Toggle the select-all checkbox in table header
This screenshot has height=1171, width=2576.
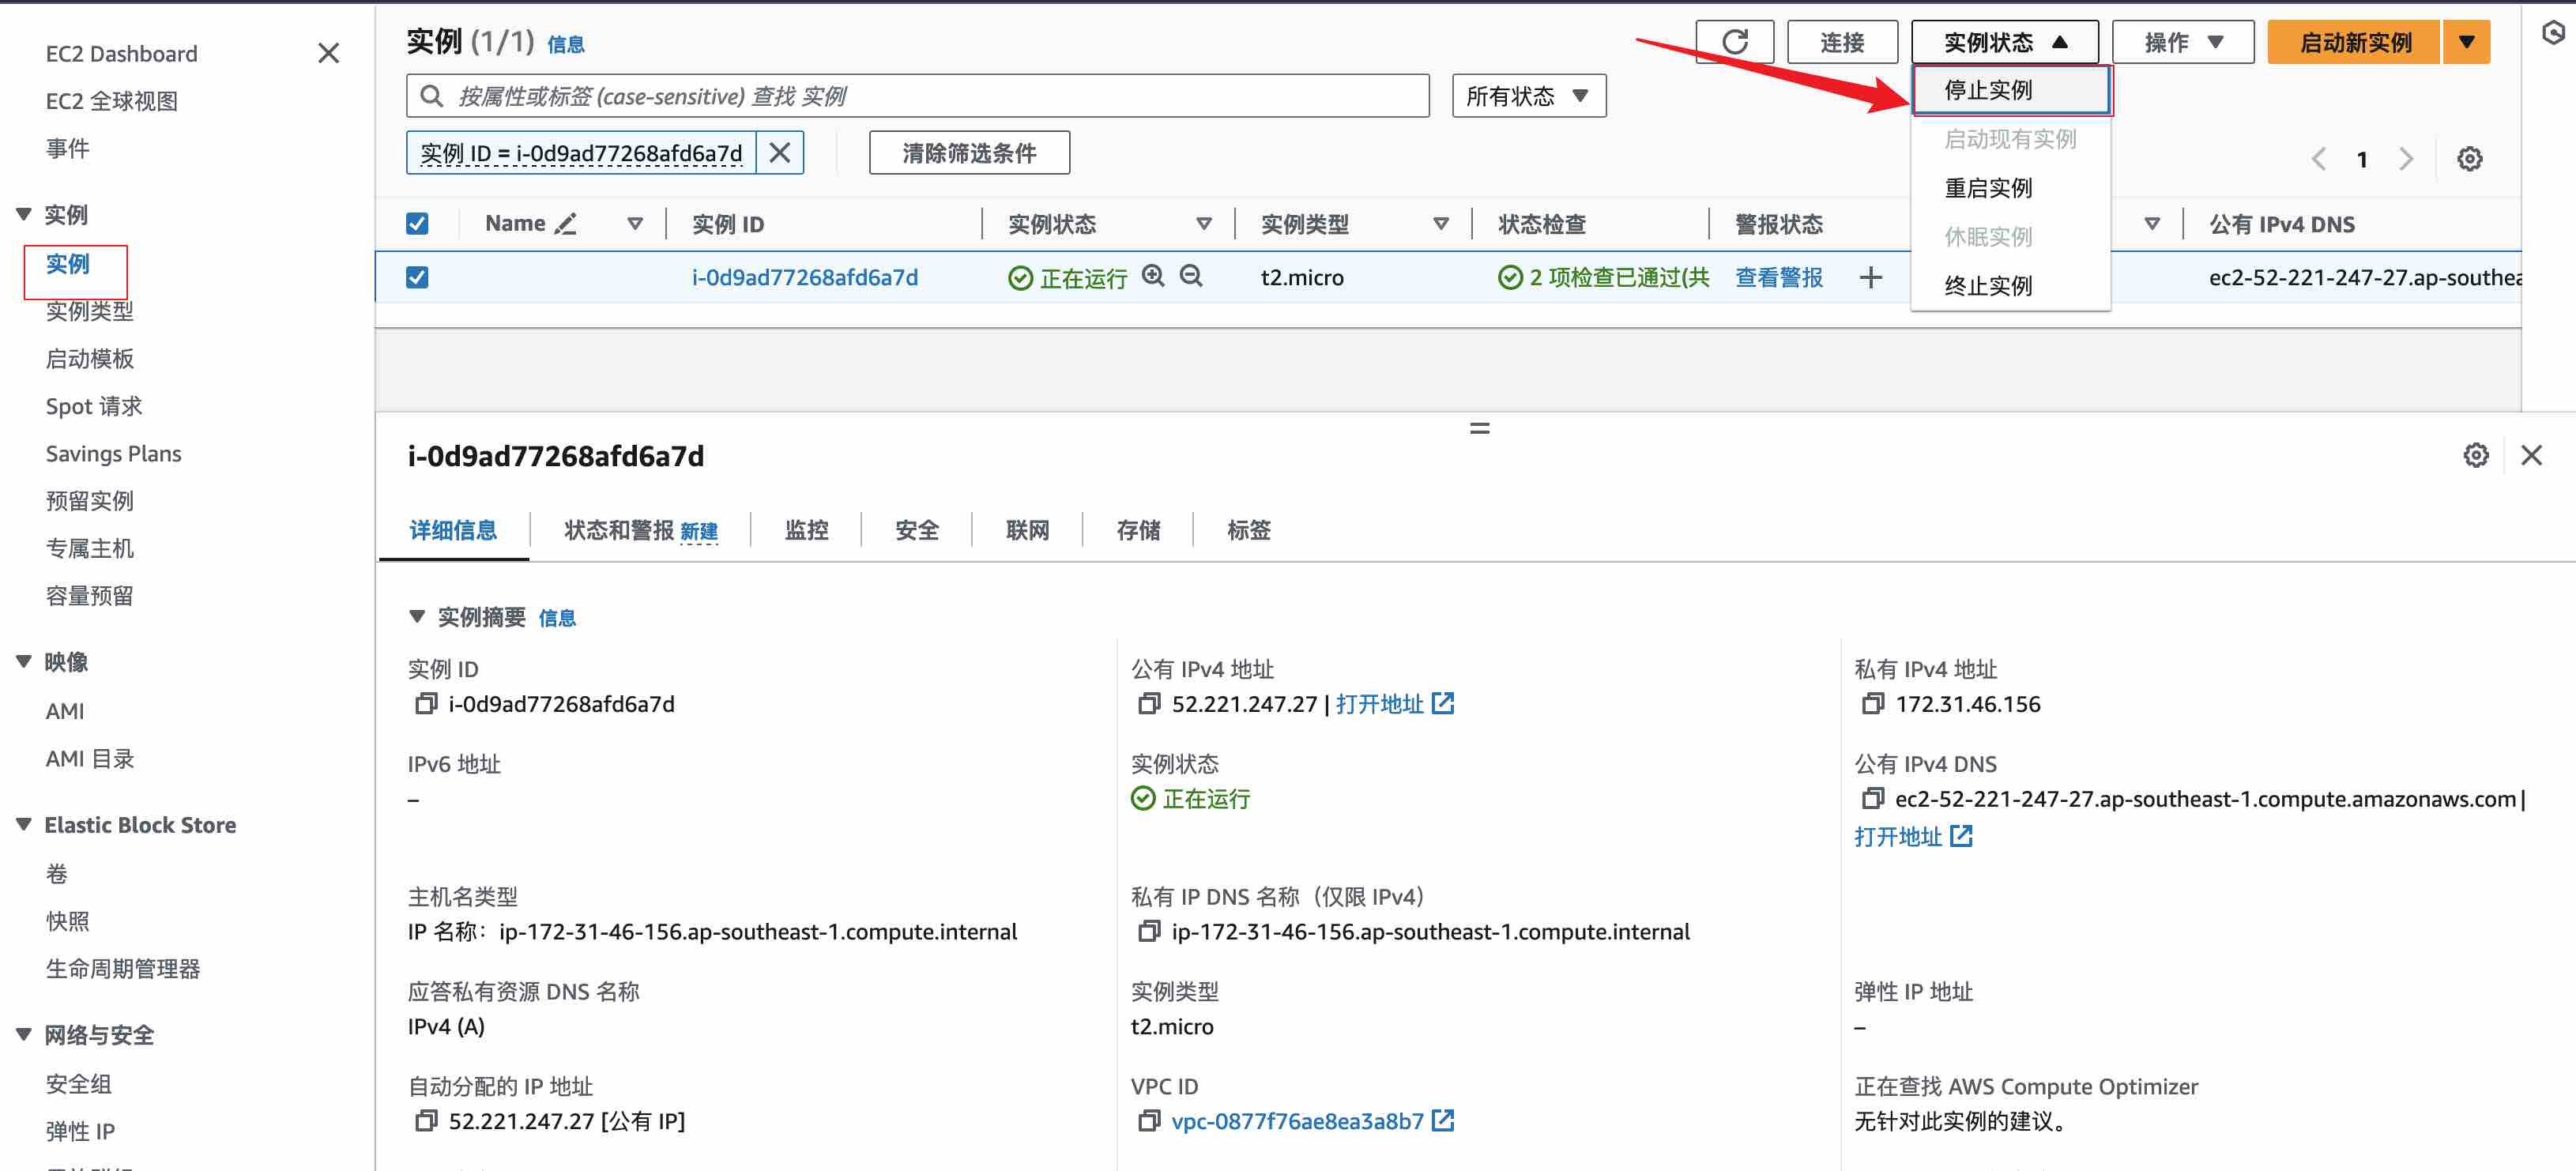pos(417,224)
